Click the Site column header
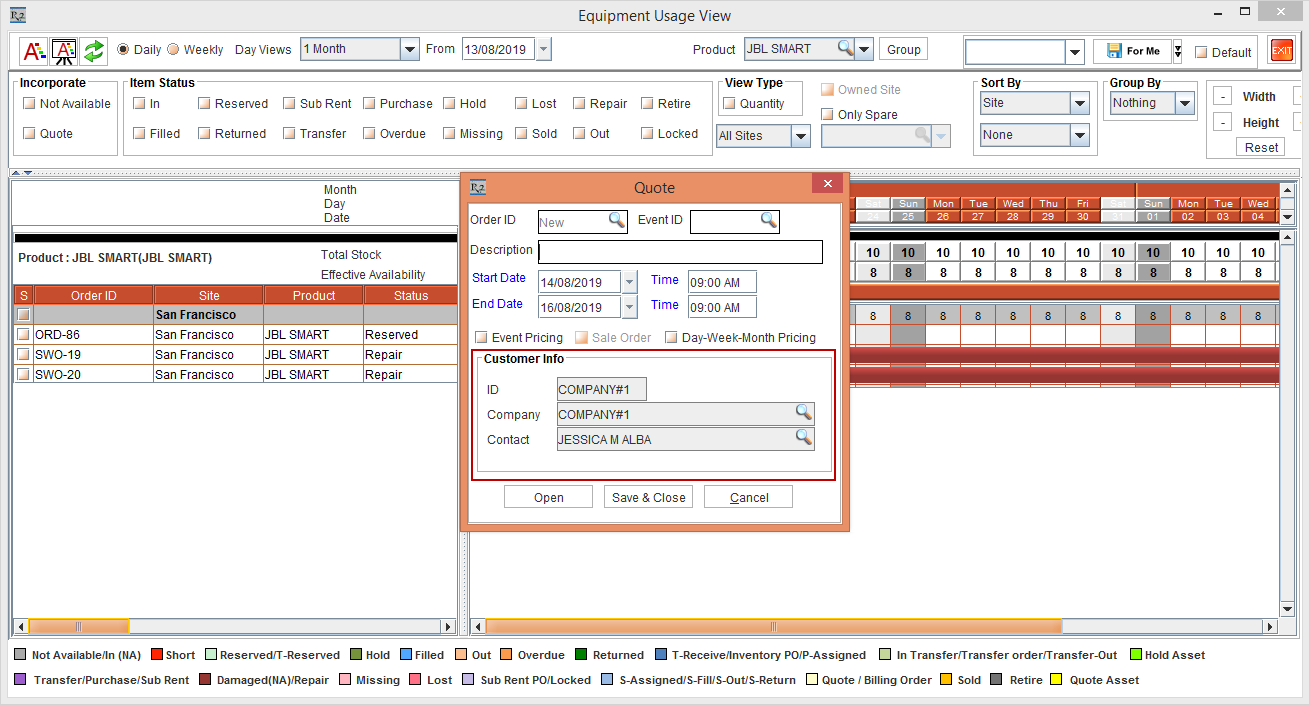Image resolution: width=1310 pixels, height=705 pixels. (x=209, y=295)
